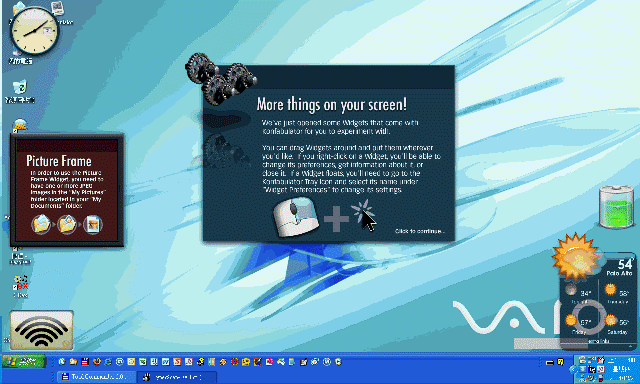Click the battery icon in system tray
This screenshot has height=384, width=640.
[601, 378]
